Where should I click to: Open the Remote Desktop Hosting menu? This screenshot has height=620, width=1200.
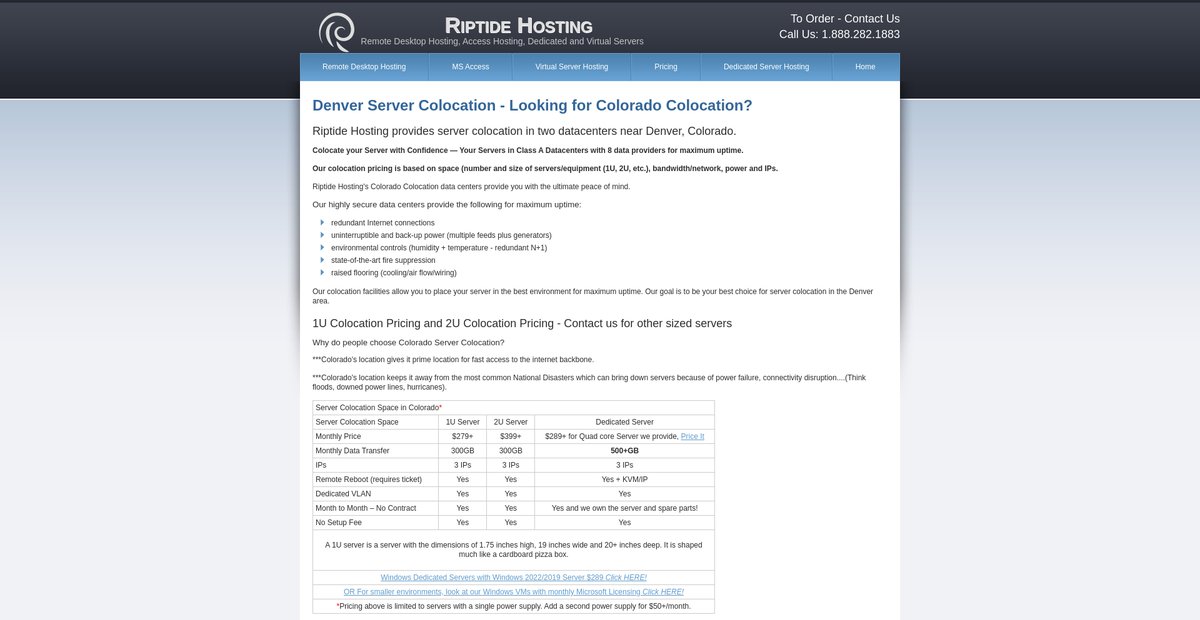tap(364, 67)
